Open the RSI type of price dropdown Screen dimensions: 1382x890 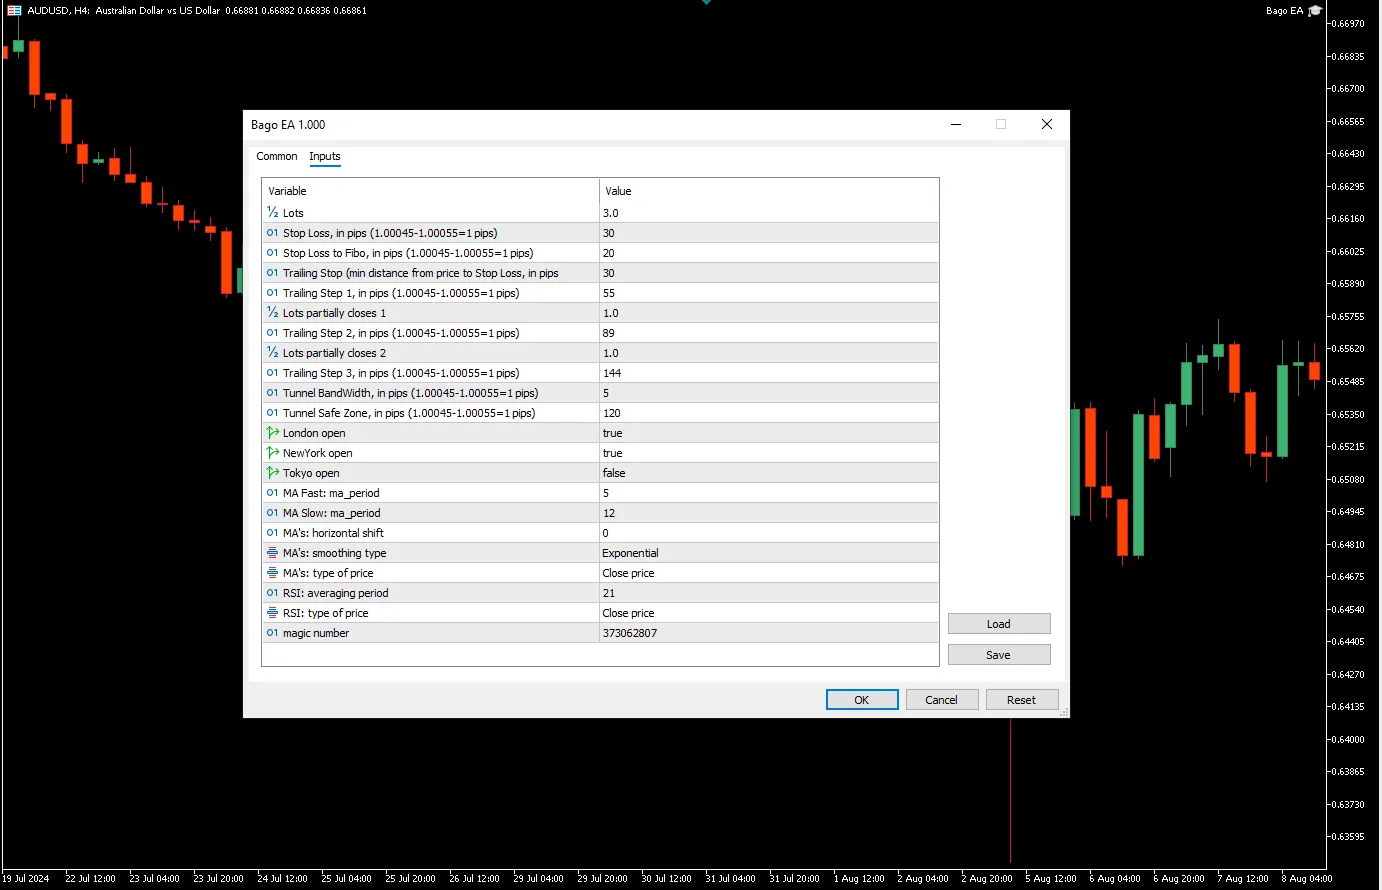tap(768, 613)
